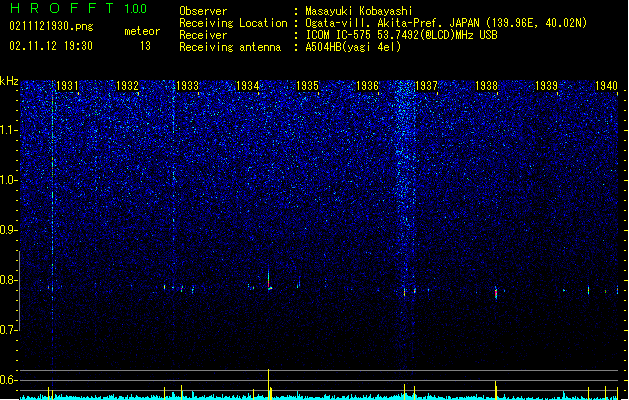Click the 0.7 kHz axis label
The image size is (629, 400).
[9, 330]
